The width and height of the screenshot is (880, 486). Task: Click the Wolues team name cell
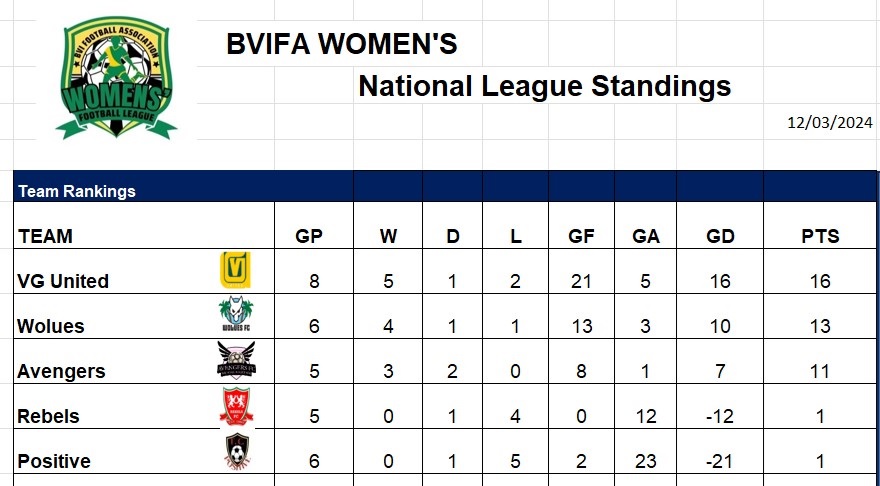pos(144,317)
